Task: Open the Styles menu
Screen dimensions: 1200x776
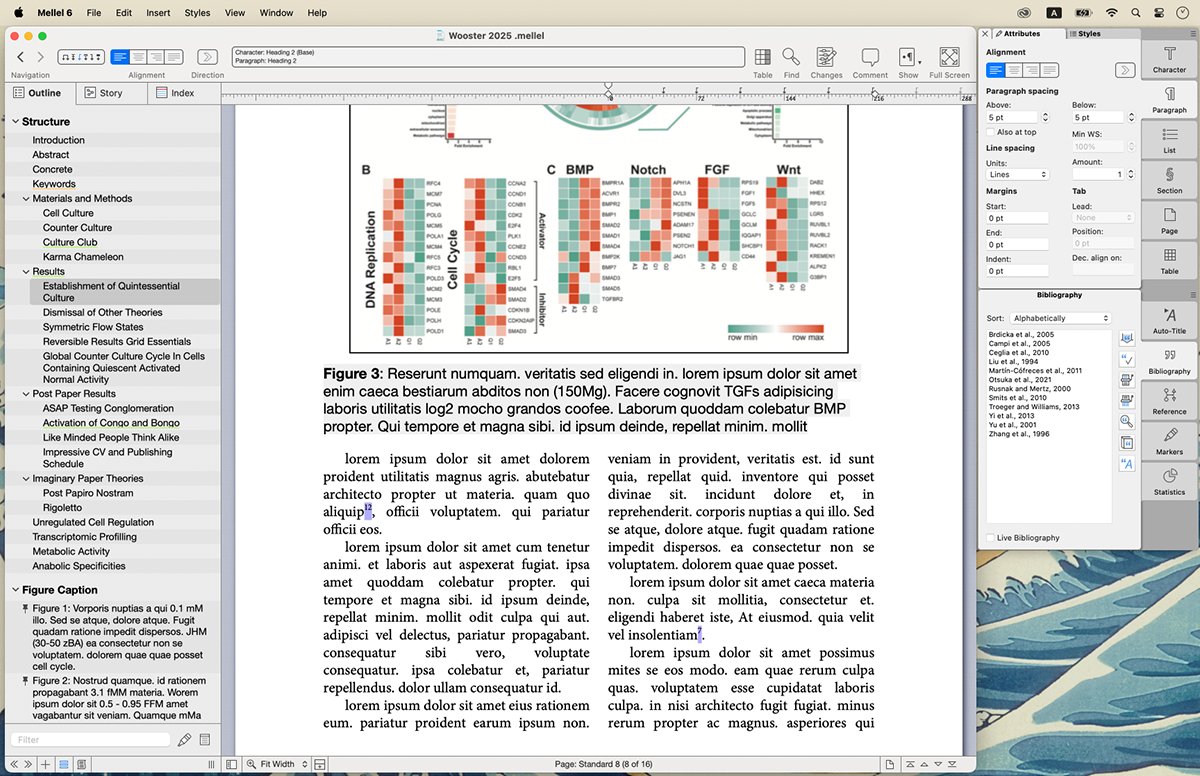Action: (197, 13)
